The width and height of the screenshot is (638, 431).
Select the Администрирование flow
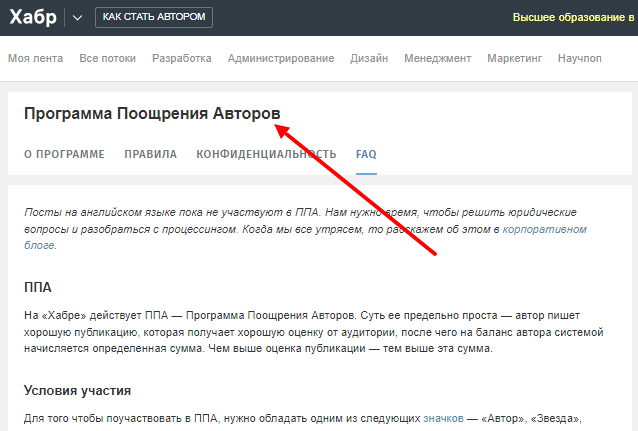(x=281, y=59)
